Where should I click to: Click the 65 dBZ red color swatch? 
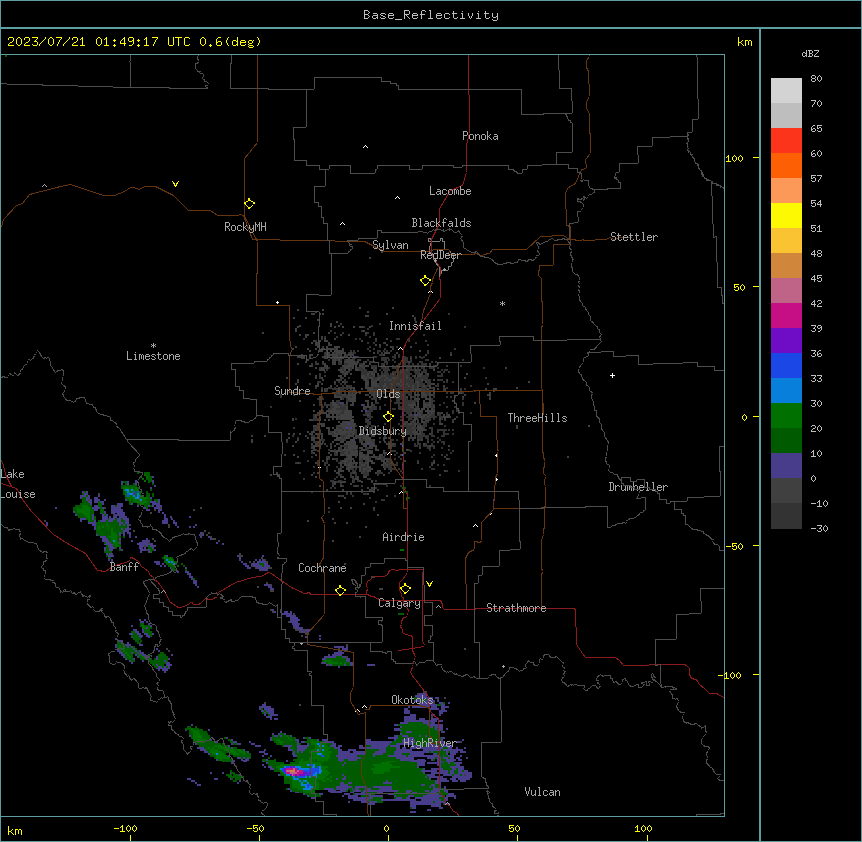click(x=786, y=141)
